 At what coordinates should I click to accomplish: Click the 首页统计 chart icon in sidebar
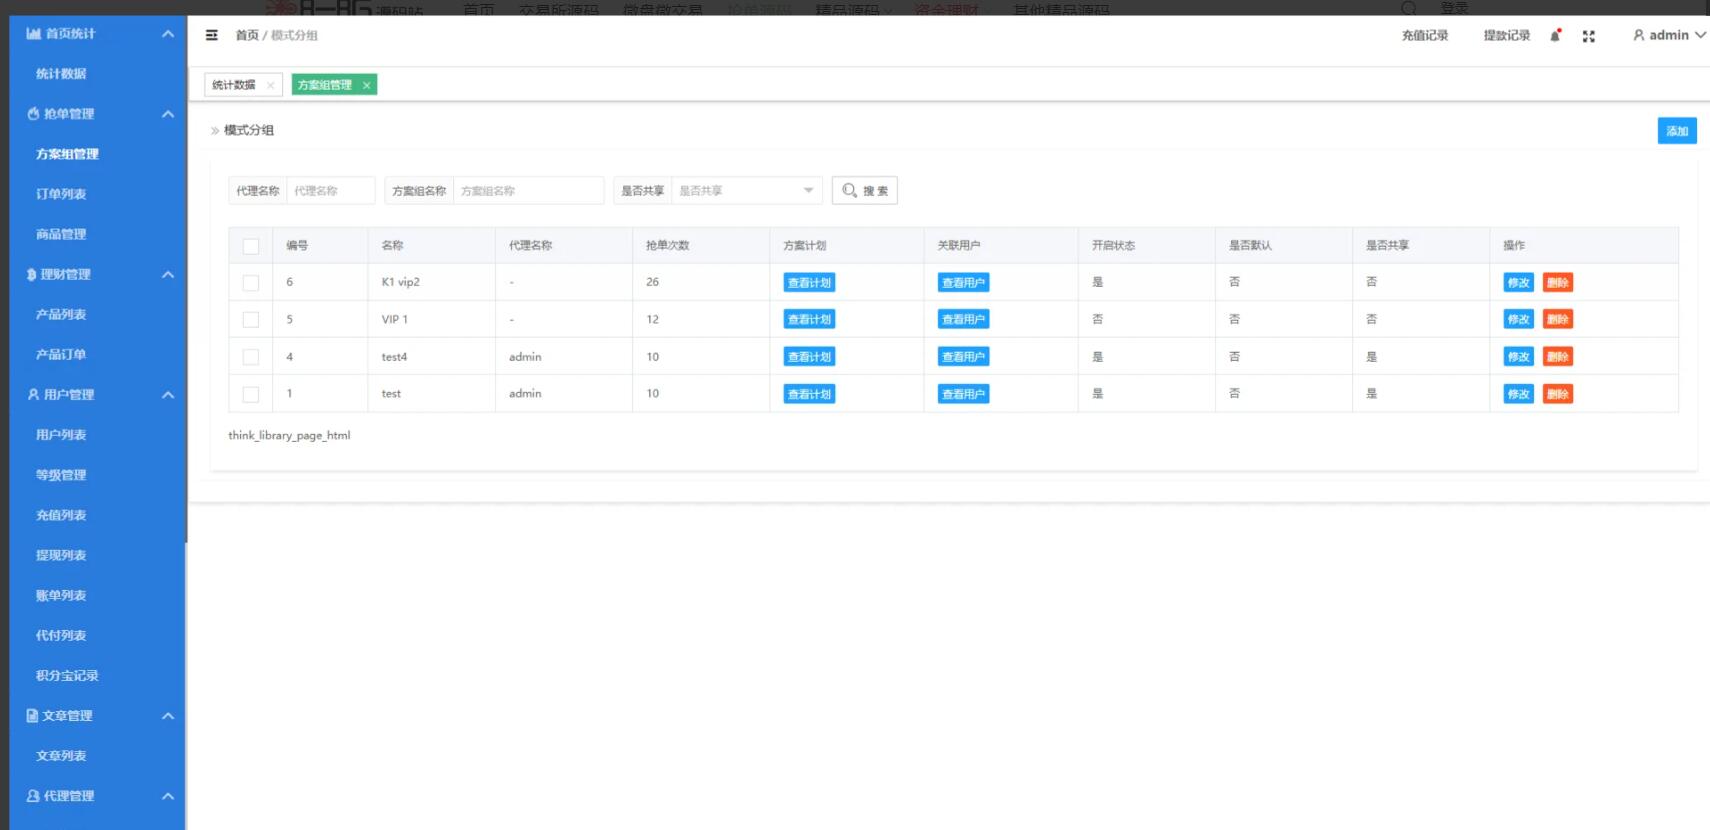33,34
